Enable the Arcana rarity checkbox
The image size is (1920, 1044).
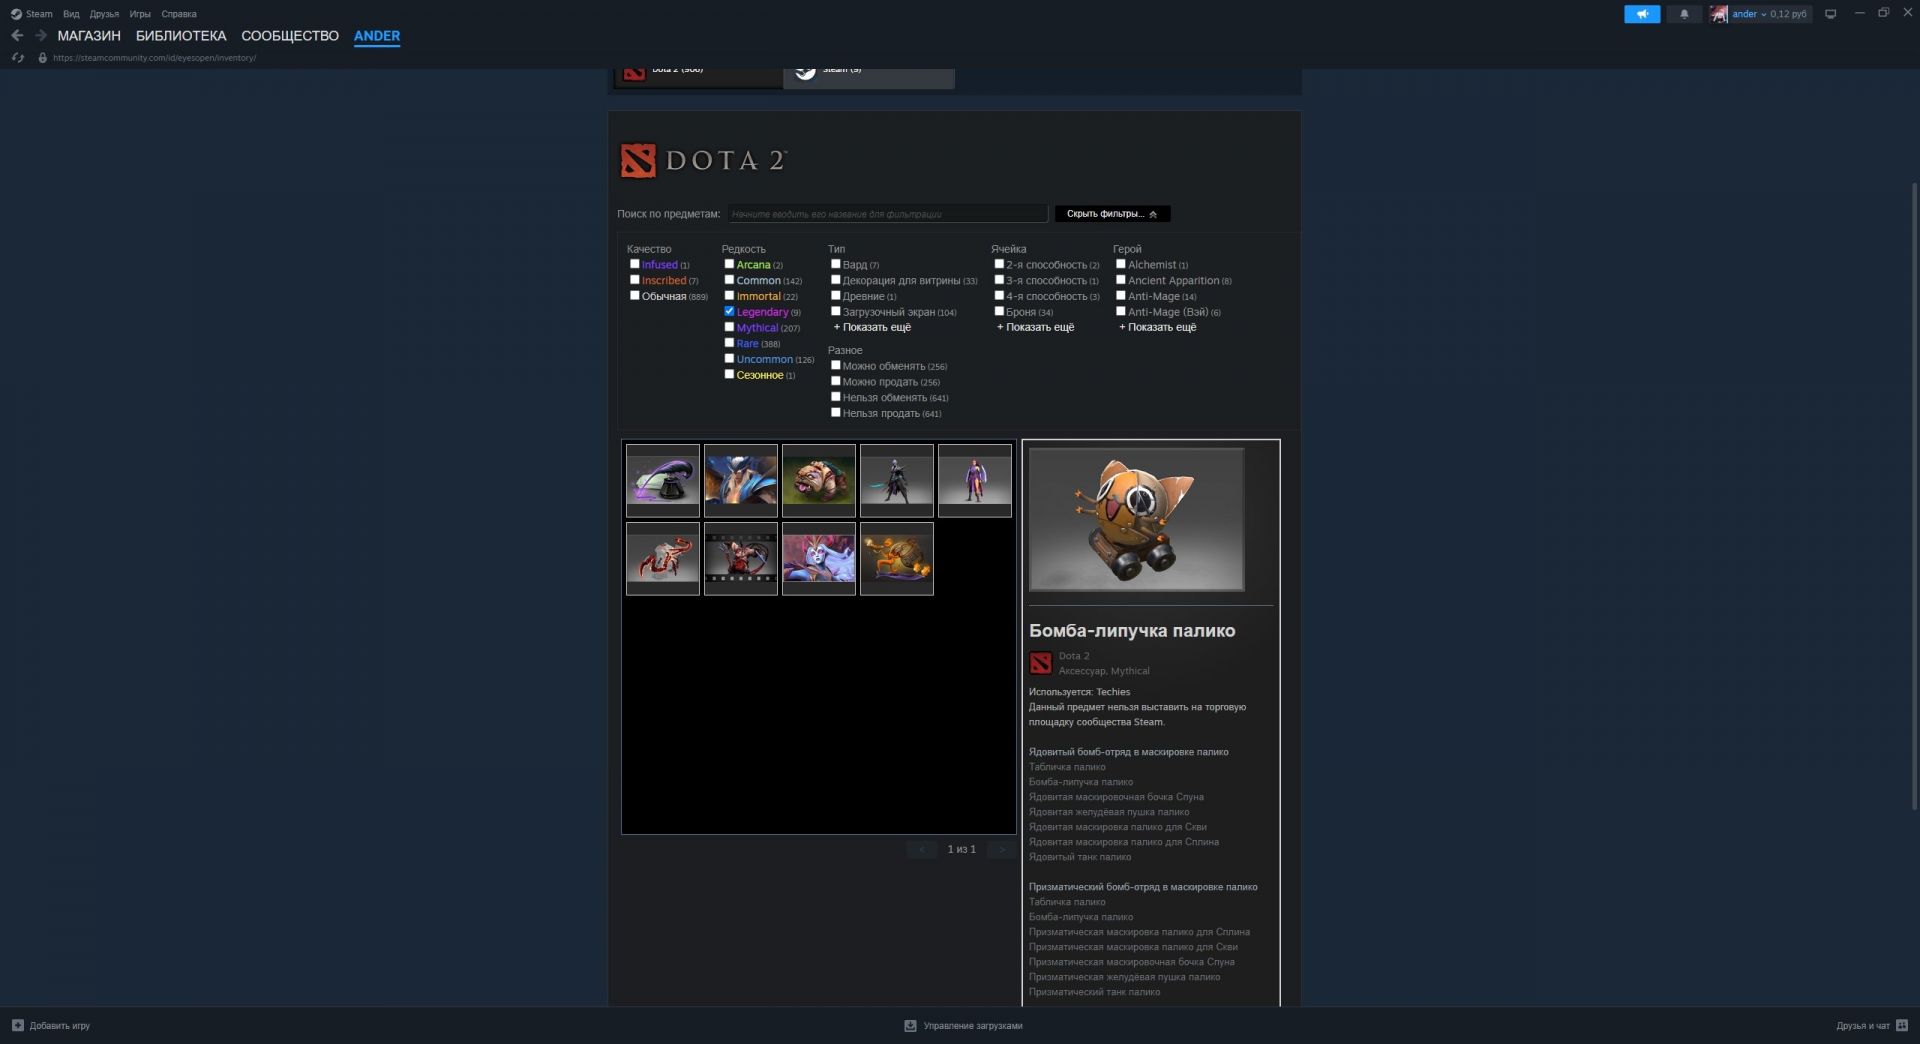click(x=729, y=265)
